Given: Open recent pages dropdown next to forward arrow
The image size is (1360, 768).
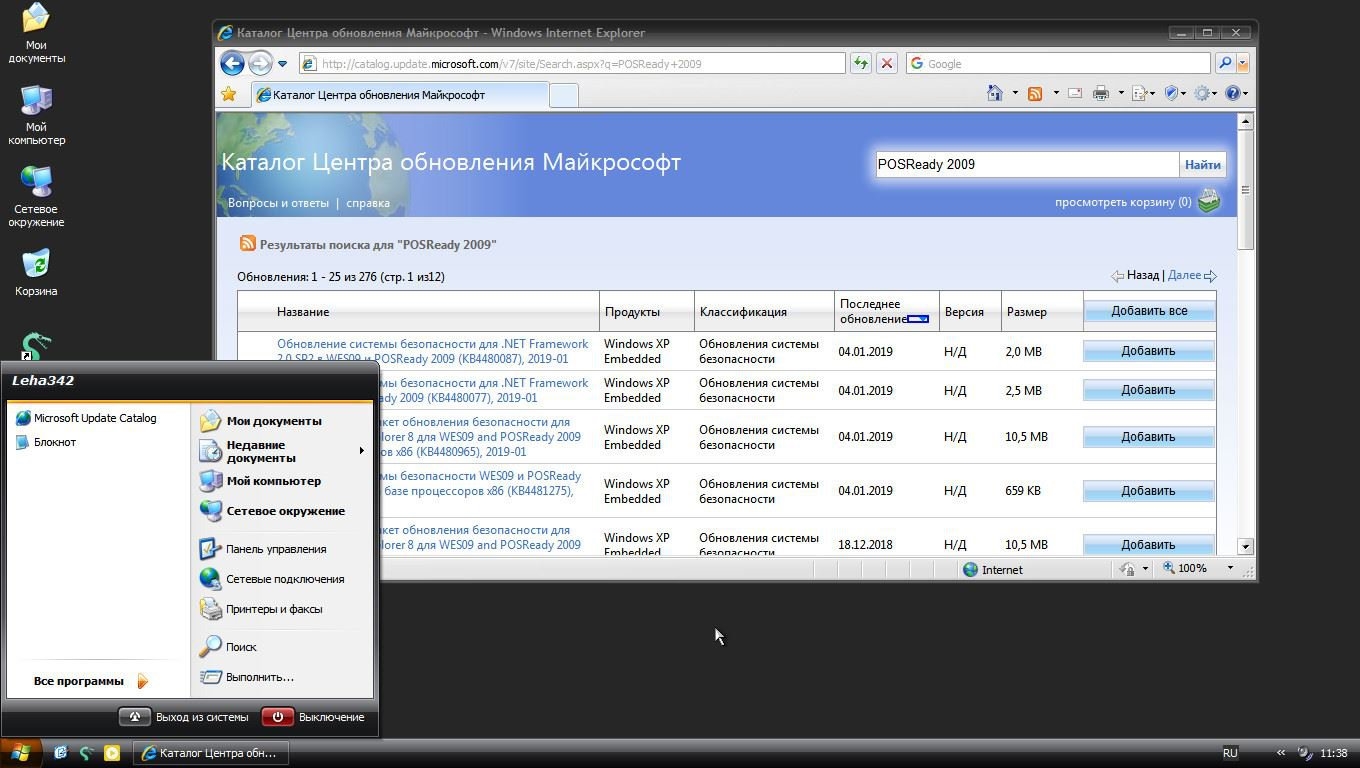Looking at the screenshot, I should 283,64.
